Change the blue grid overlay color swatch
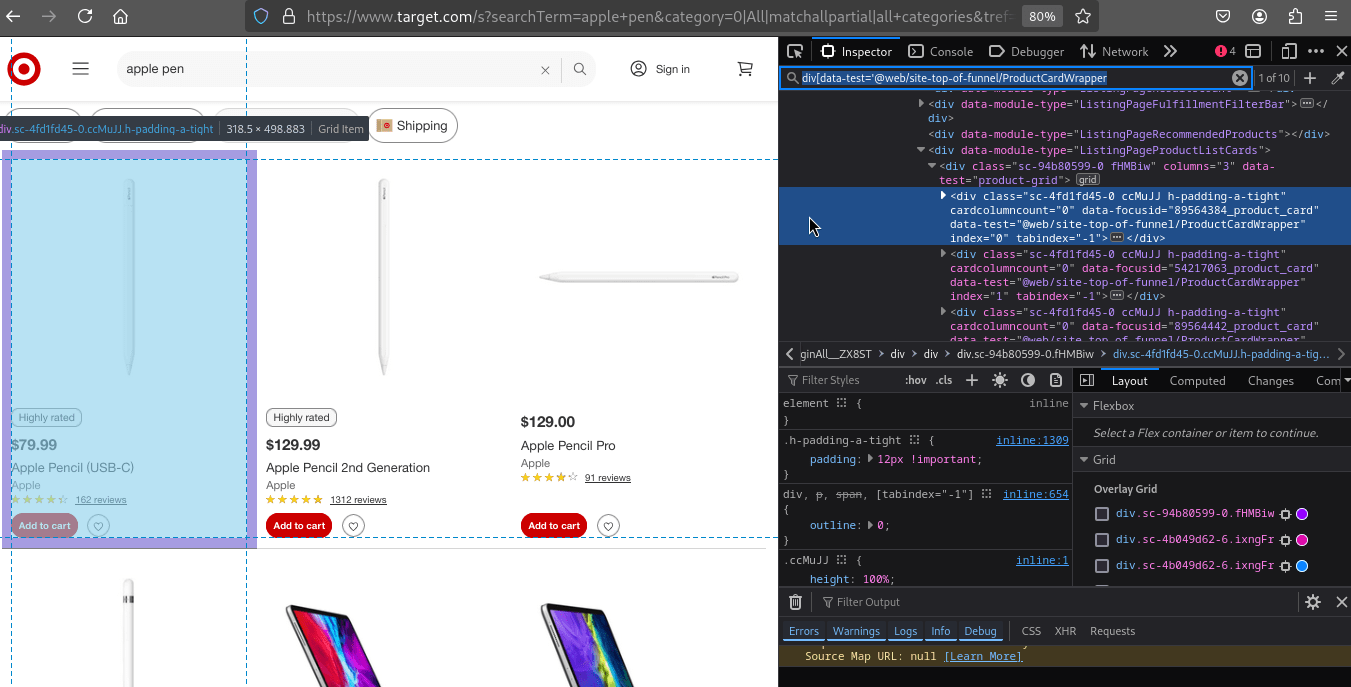Viewport: 1351px width, 687px height. tap(1302, 566)
